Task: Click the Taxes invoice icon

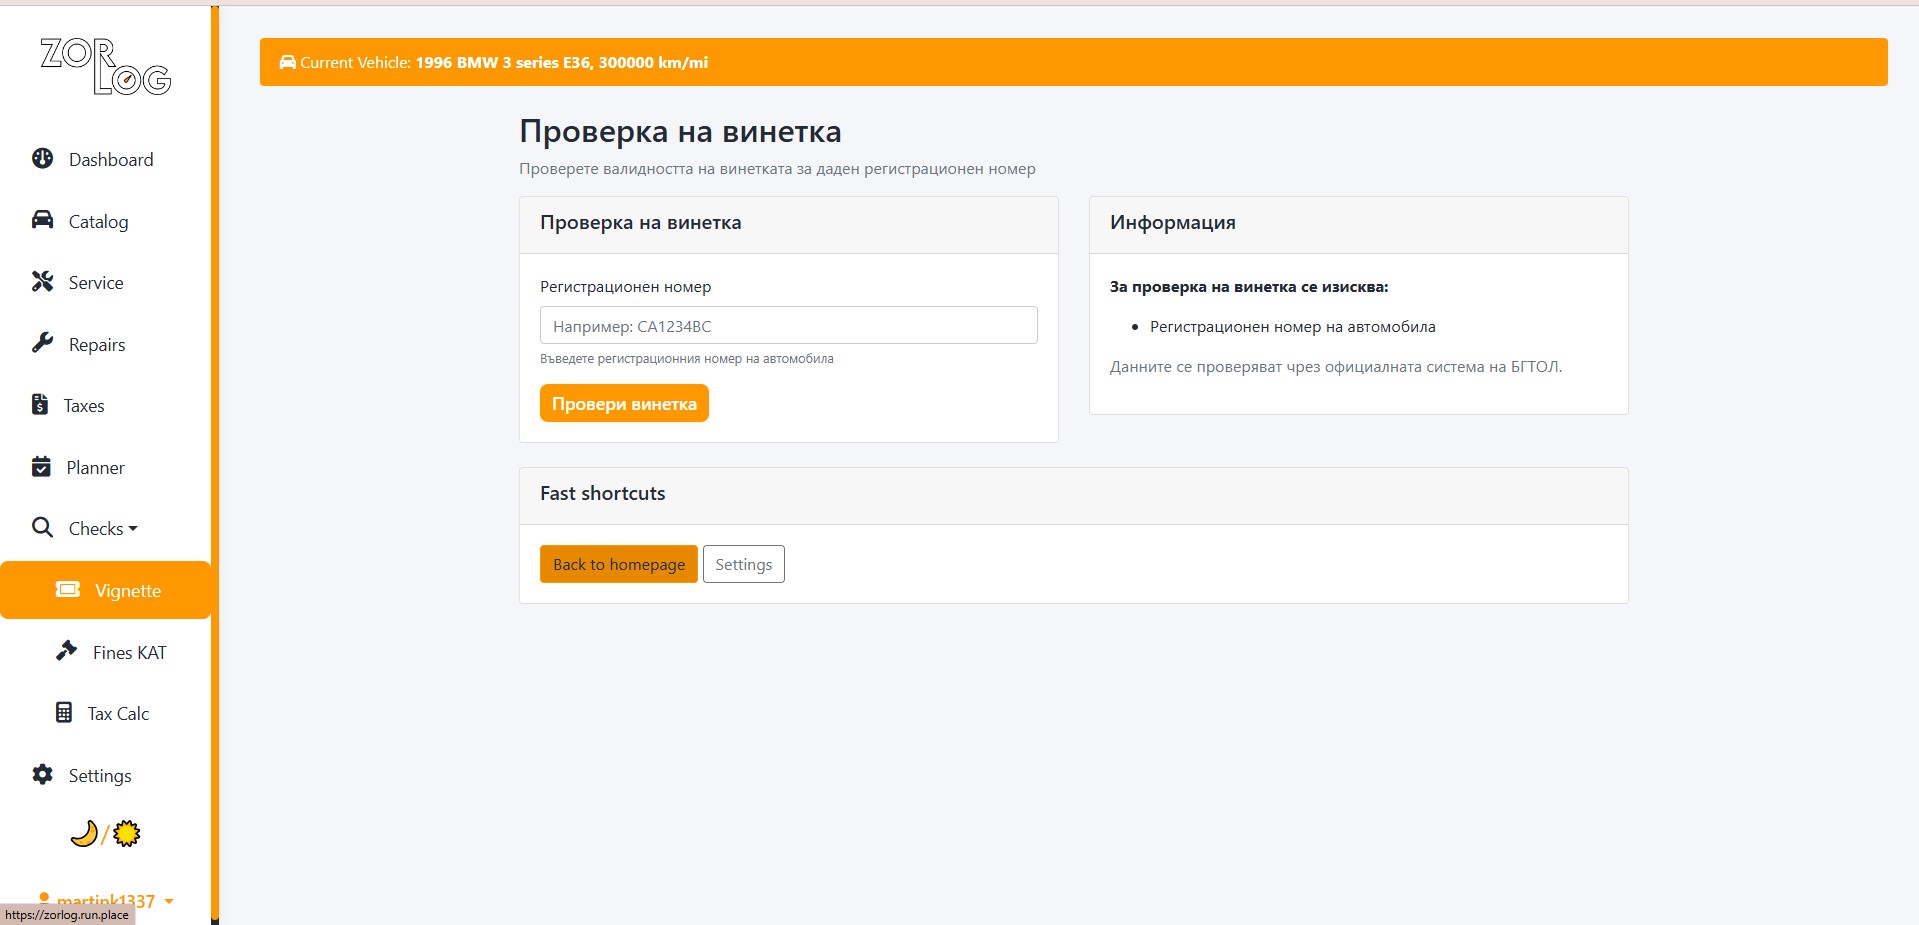Action: (40, 405)
